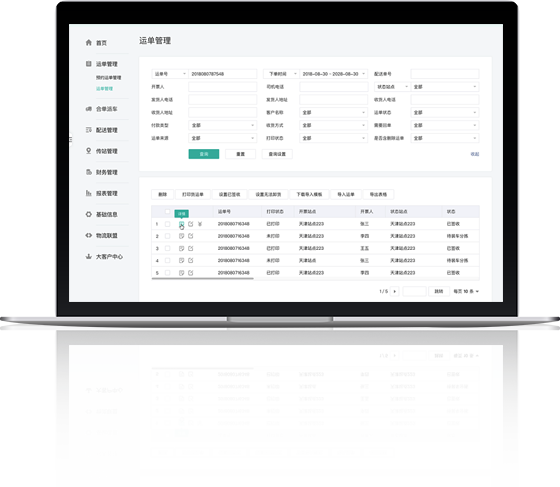Click the 导入运单 button
Image resolution: width=560 pixels, height=487 pixels.
pyautogui.click(x=346, y=194)
